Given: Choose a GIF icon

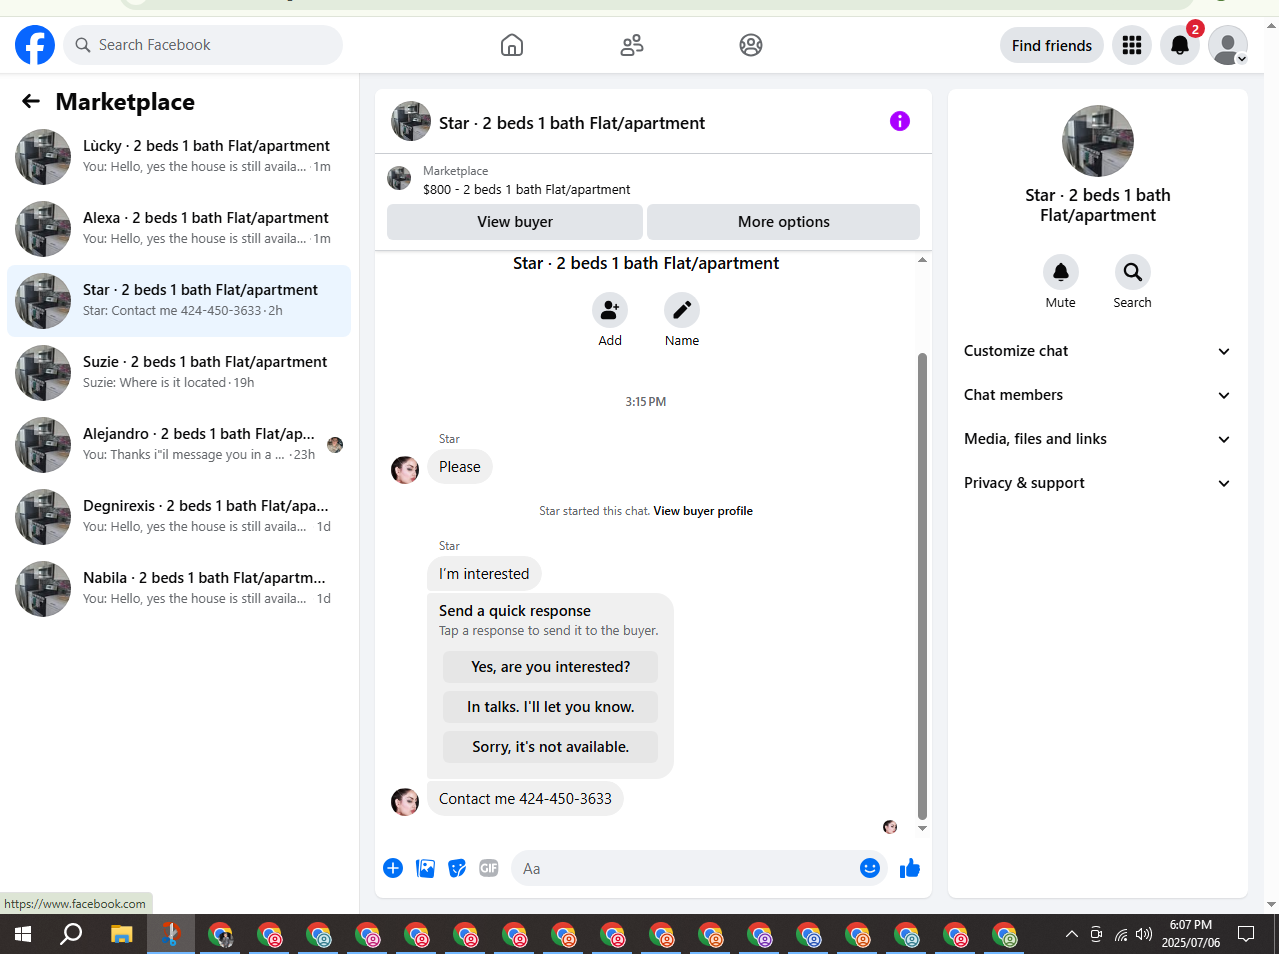Looking at the screenshot, I should pos(489,868).
